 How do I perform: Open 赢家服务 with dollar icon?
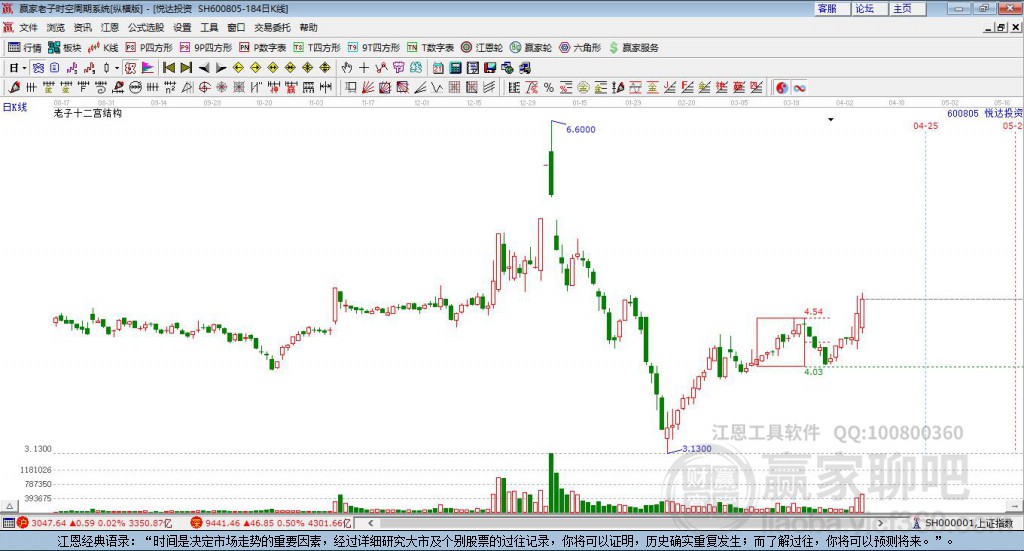point(633,48)
